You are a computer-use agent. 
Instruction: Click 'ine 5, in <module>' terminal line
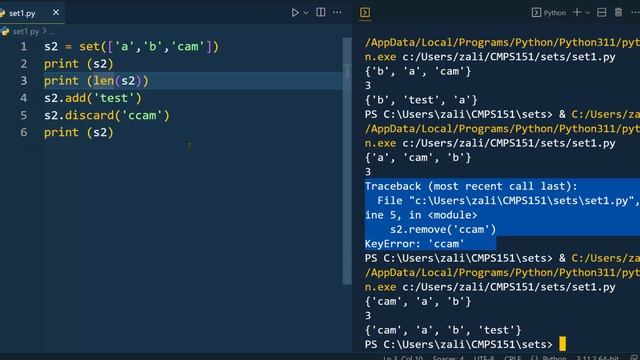click(x=421, y=215)
